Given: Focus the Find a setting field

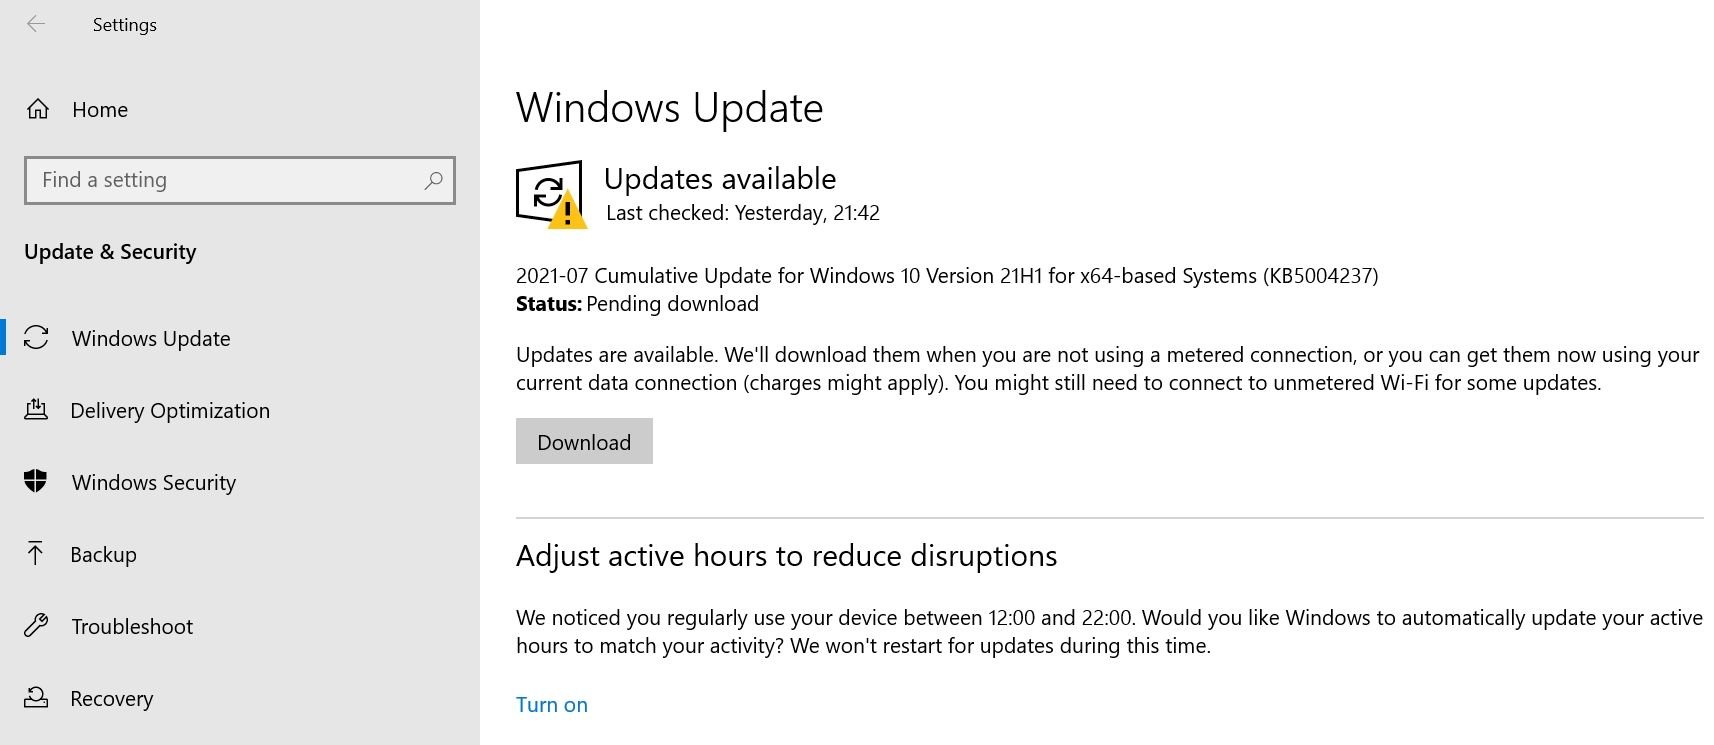Looking at the screenshot, I should pos(225,180).
